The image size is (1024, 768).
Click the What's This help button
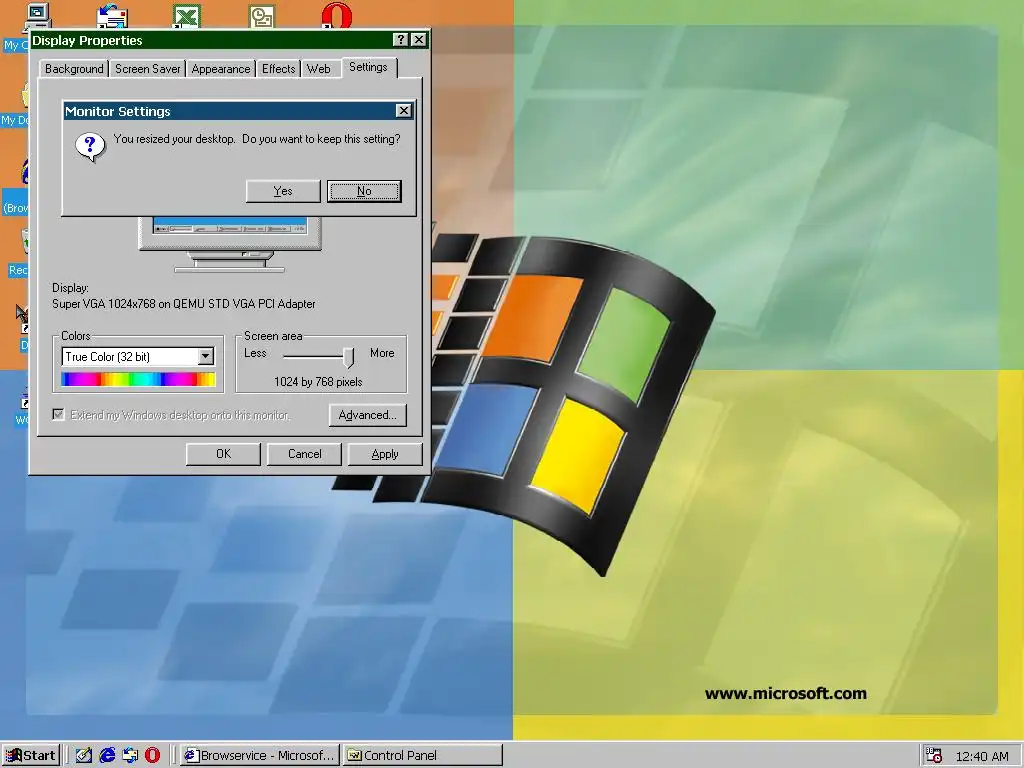coord(400,40)
